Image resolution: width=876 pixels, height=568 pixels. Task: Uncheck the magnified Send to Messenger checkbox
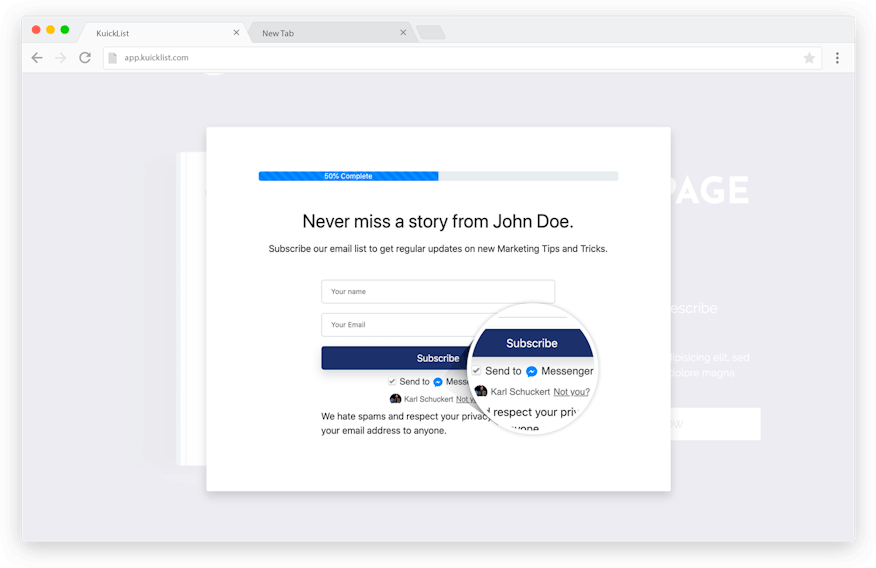pos(476,371)
